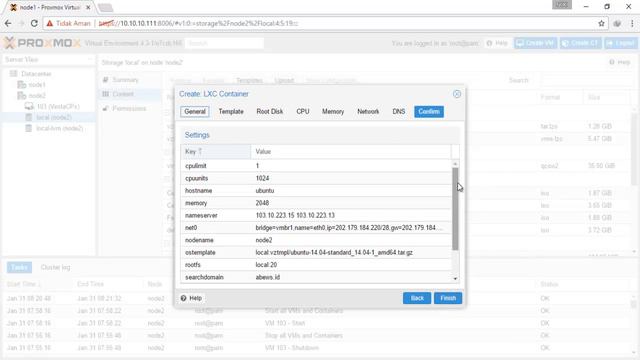Select the nameserver row
This screenshot has width=640, height=360.
coord(316,215)
